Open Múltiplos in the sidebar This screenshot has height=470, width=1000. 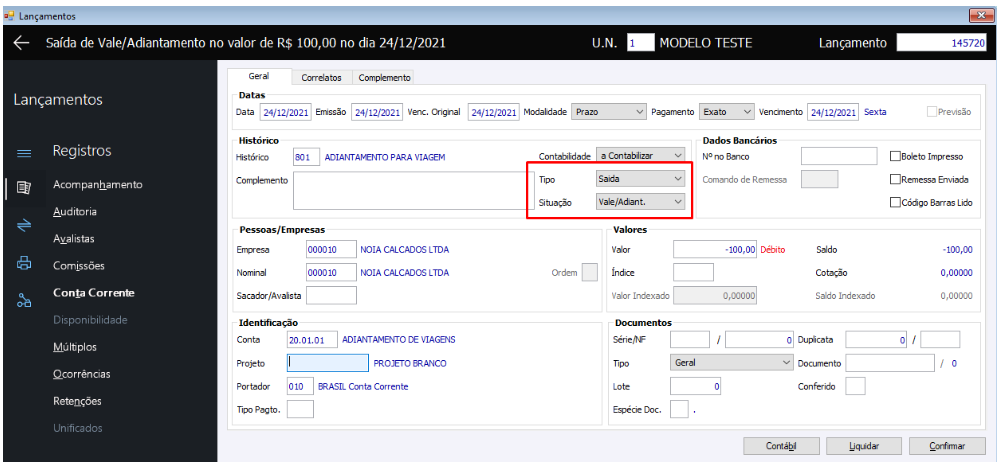(x=75, y=347)
